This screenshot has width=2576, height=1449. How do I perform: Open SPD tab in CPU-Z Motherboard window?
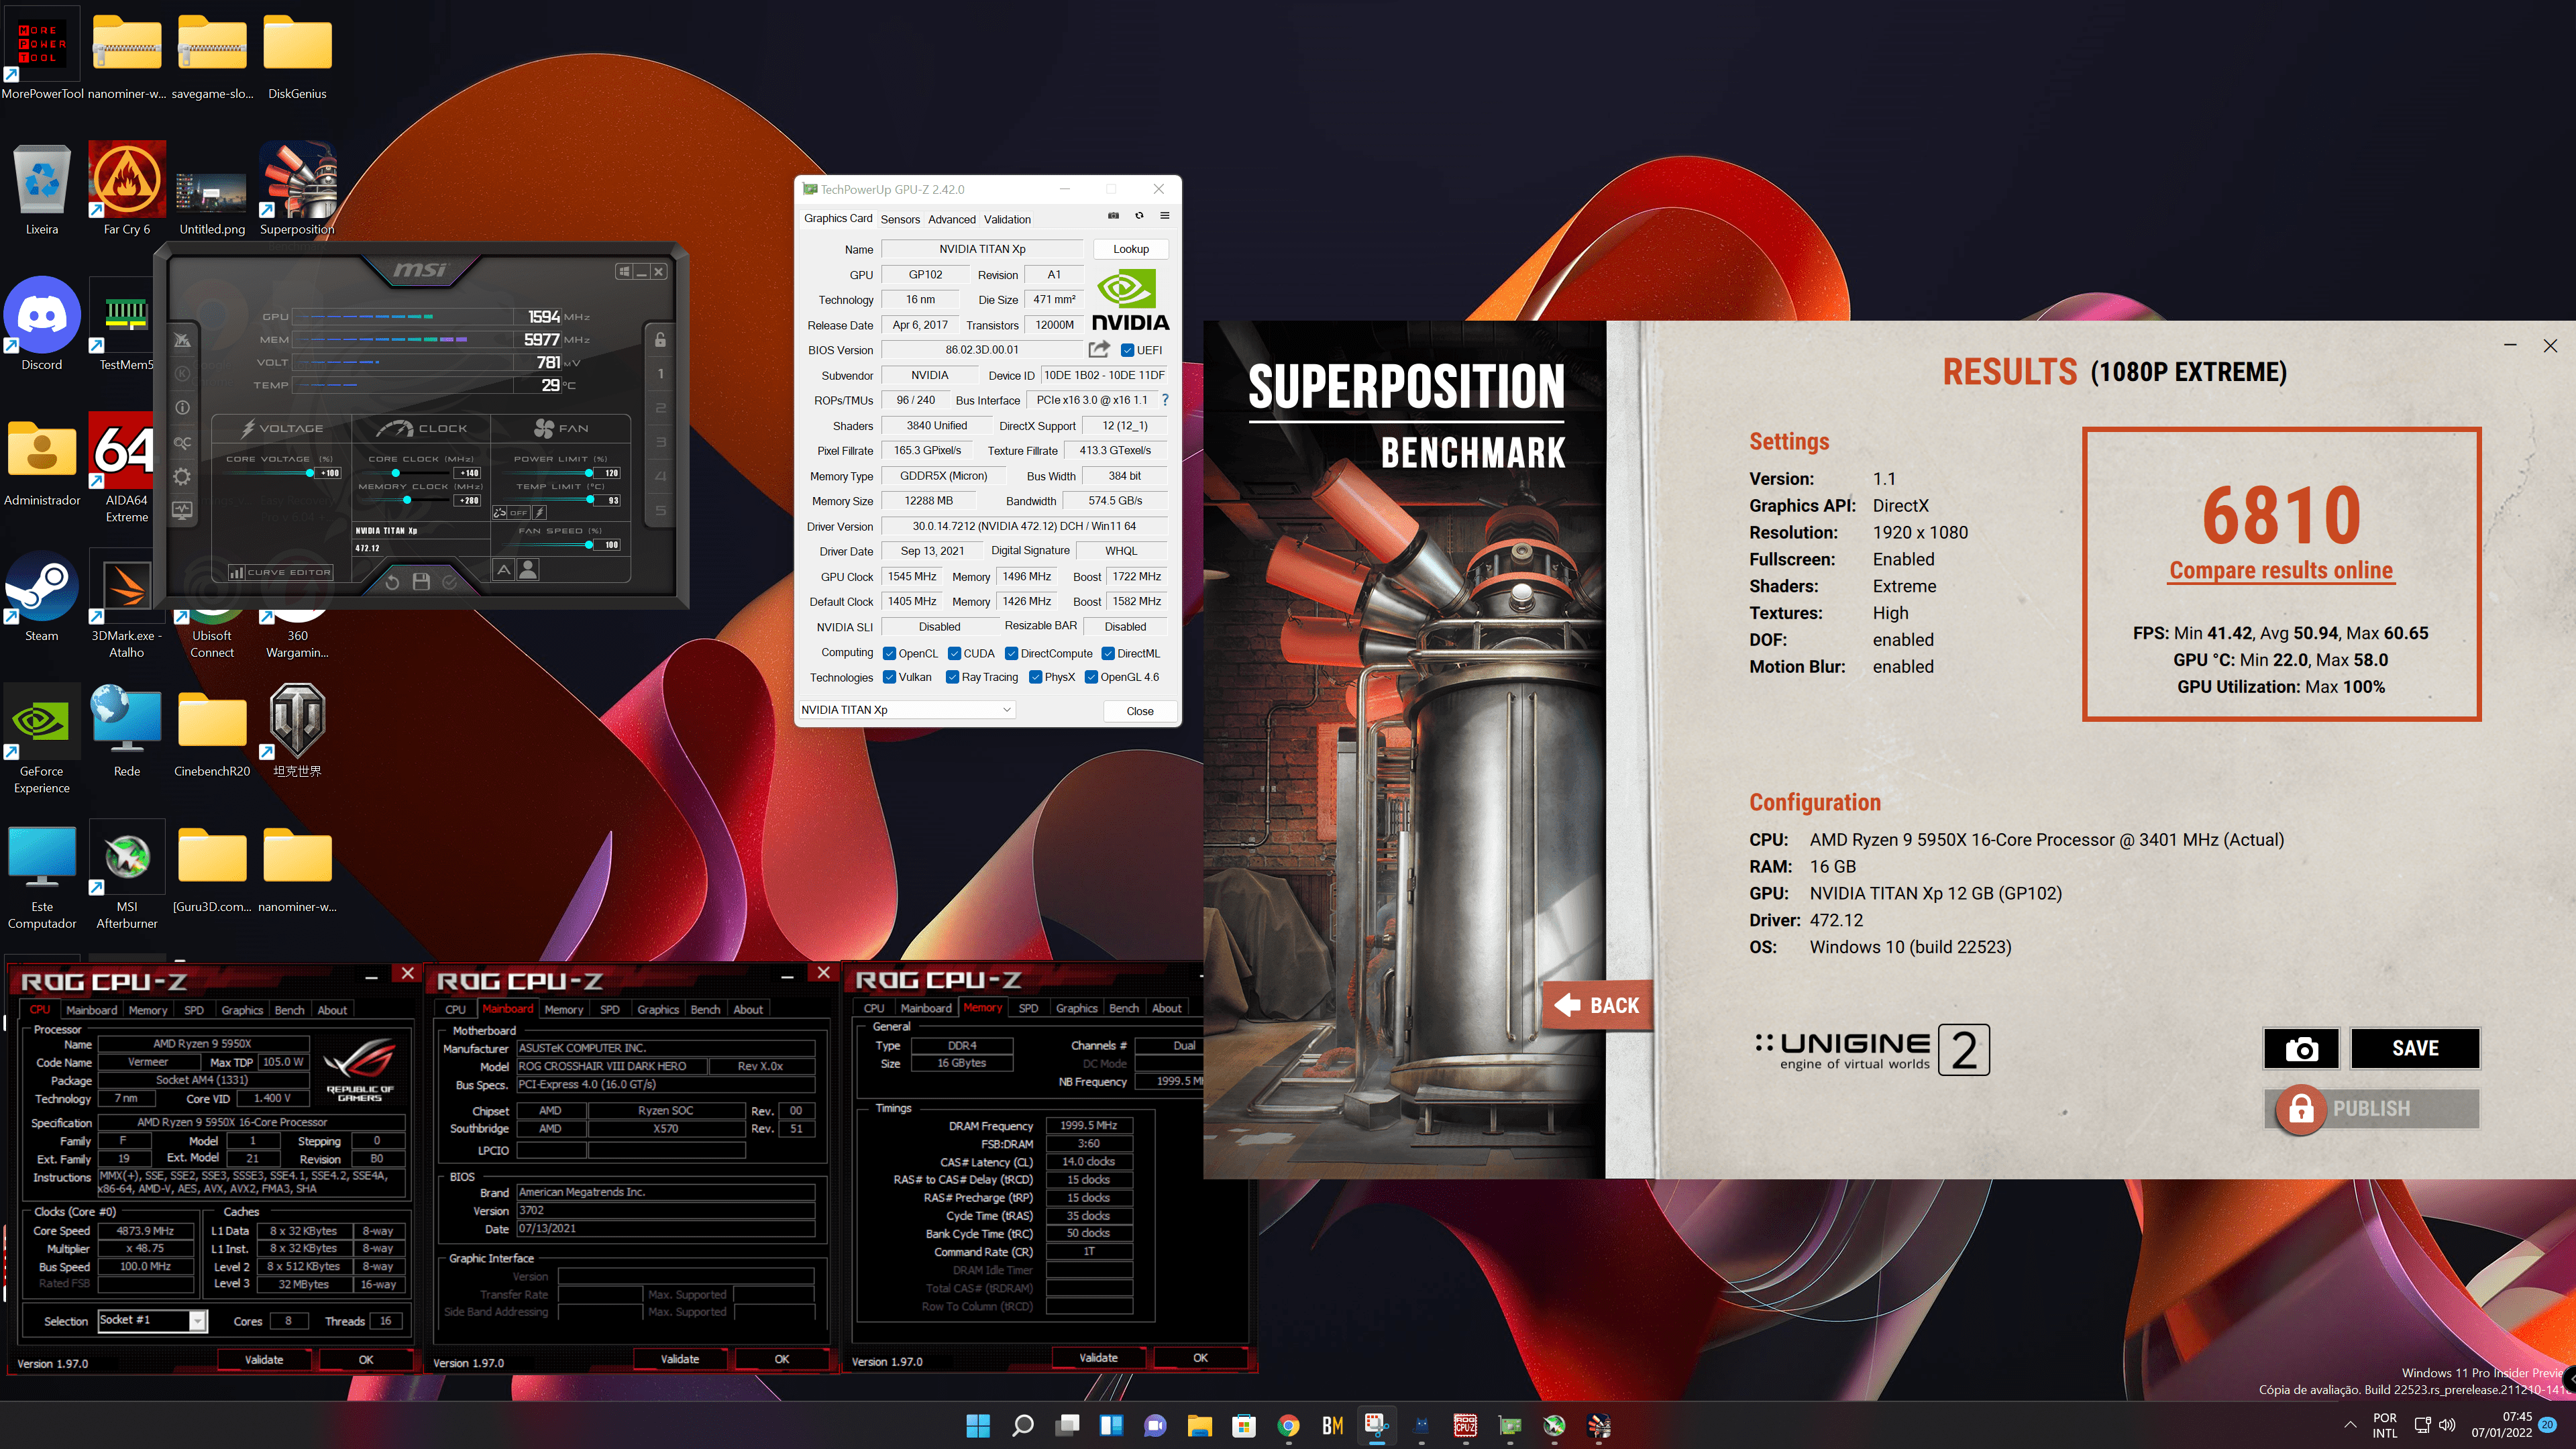pos(609,1009)
